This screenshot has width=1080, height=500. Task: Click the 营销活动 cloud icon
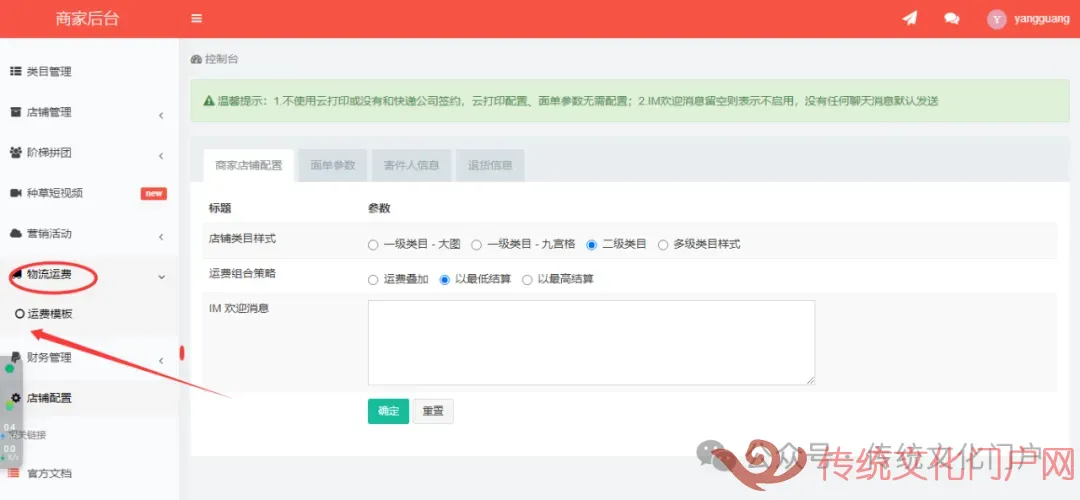tap(15, 233)
